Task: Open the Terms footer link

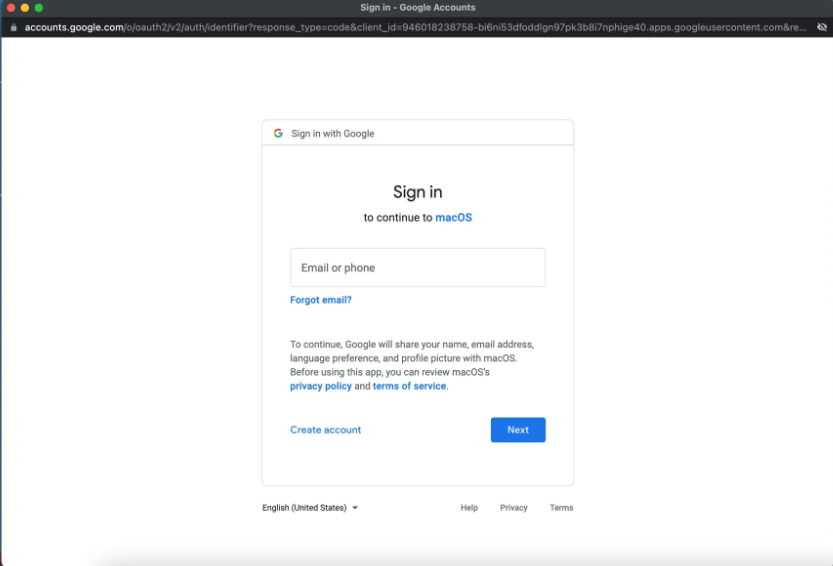Action: pos(562,508)
